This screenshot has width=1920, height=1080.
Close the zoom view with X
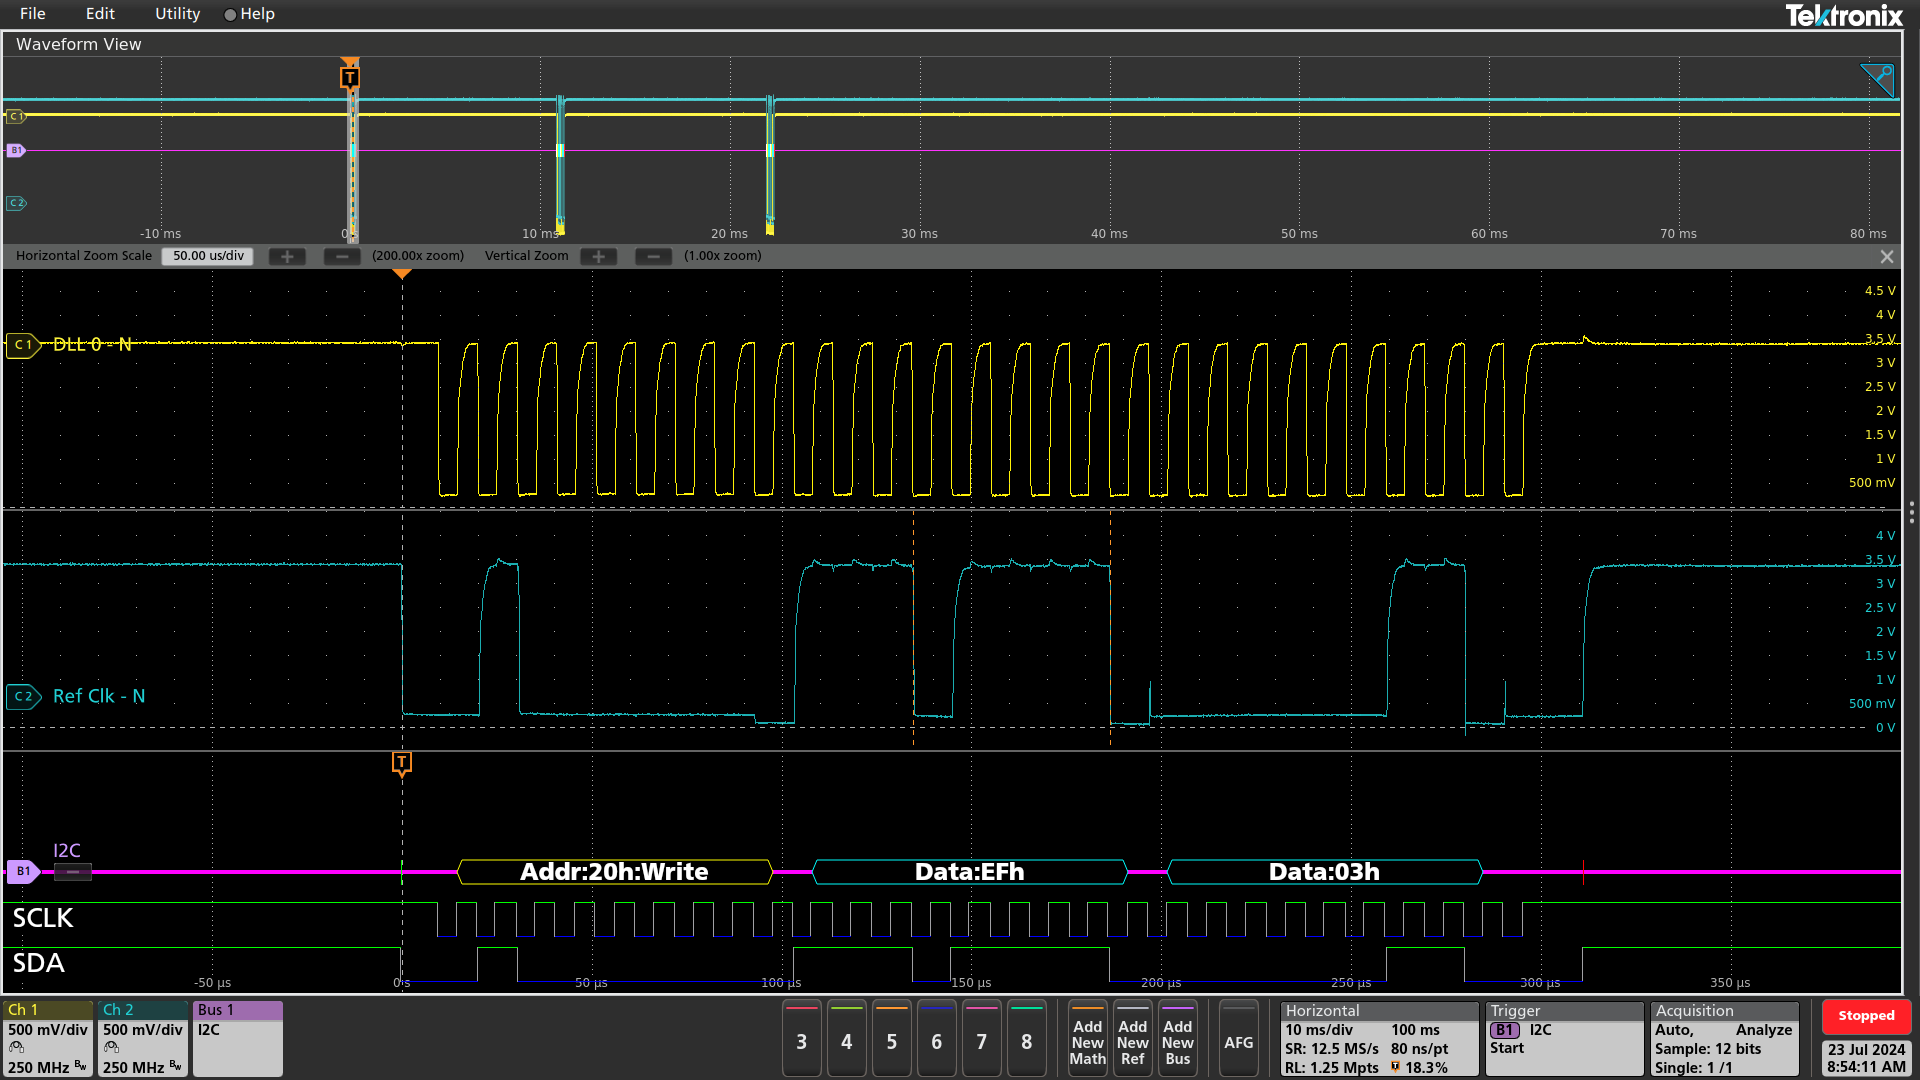1887,257
